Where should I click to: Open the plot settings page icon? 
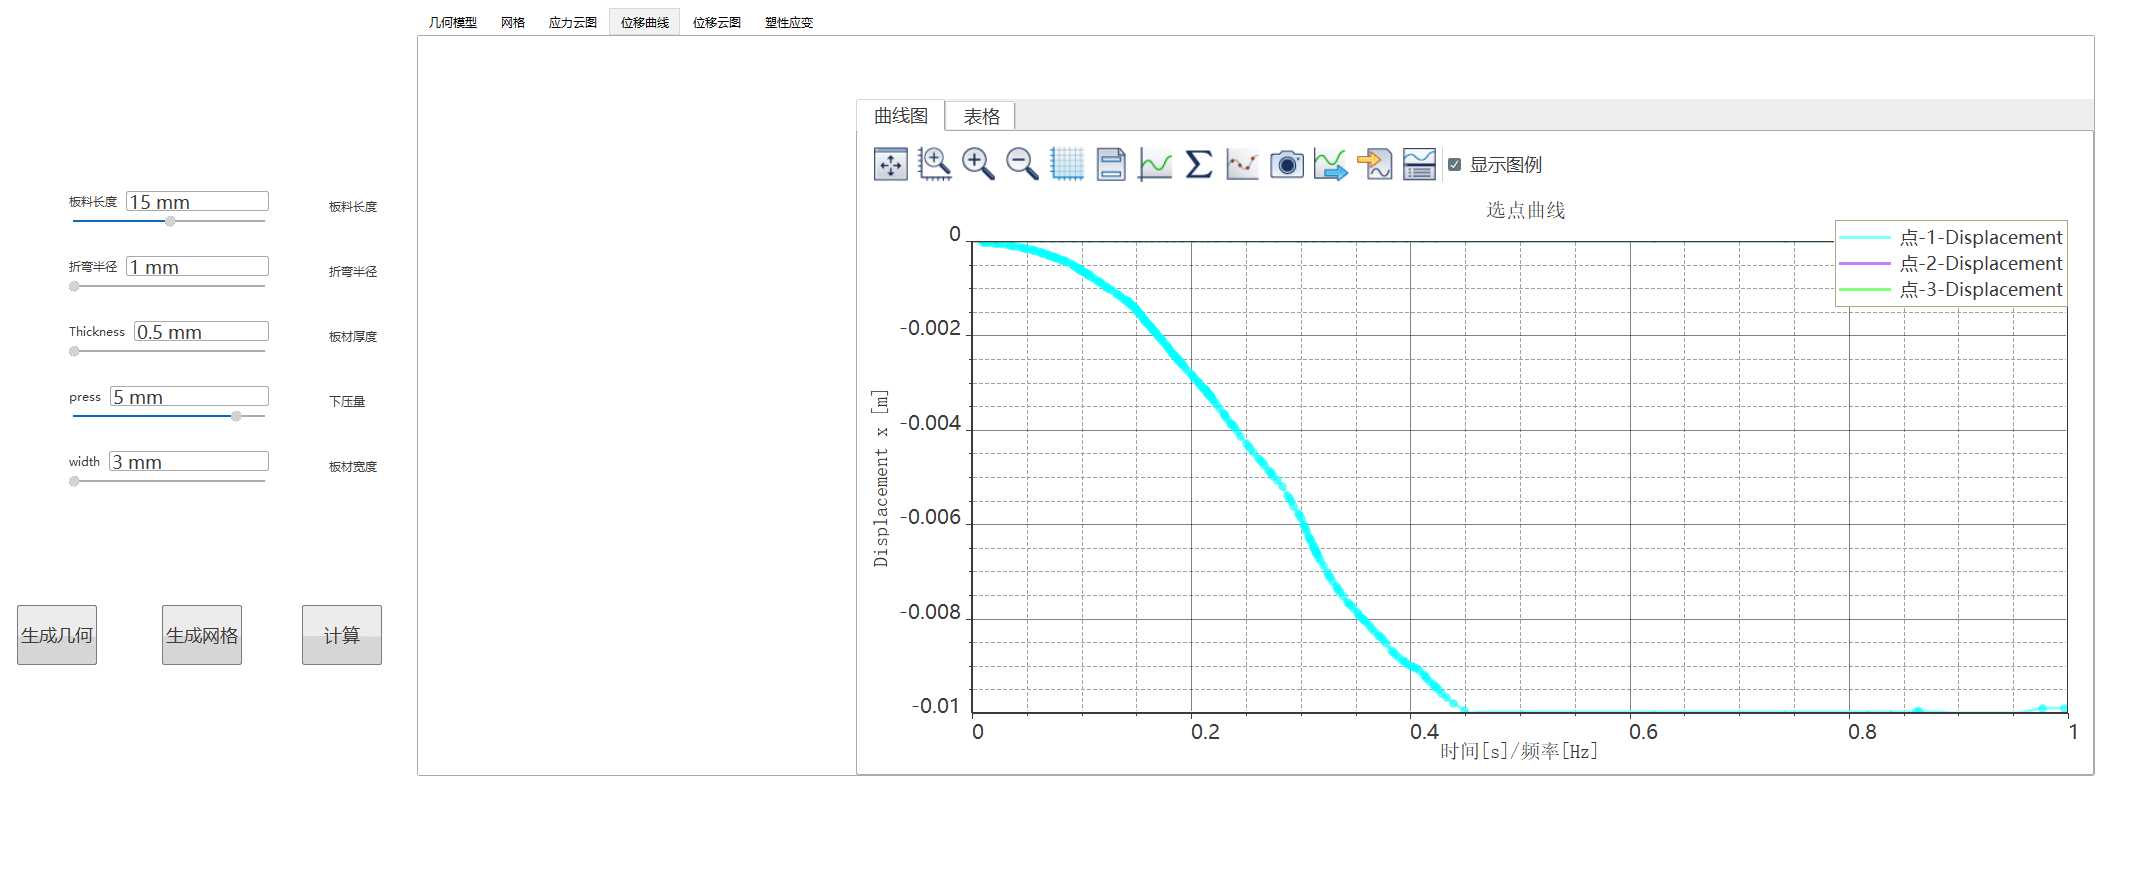pos(1111,164)
